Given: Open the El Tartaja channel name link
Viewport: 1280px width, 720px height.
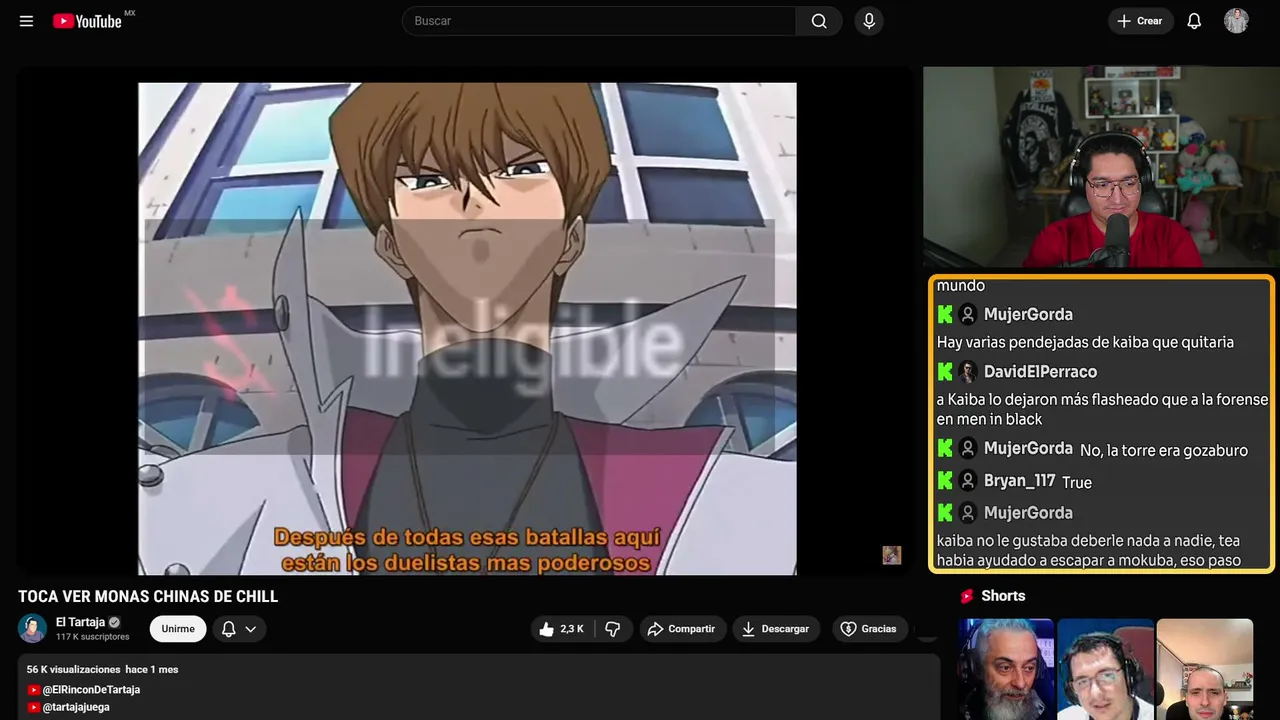Looking at the screenshot, I should [80, 622].
